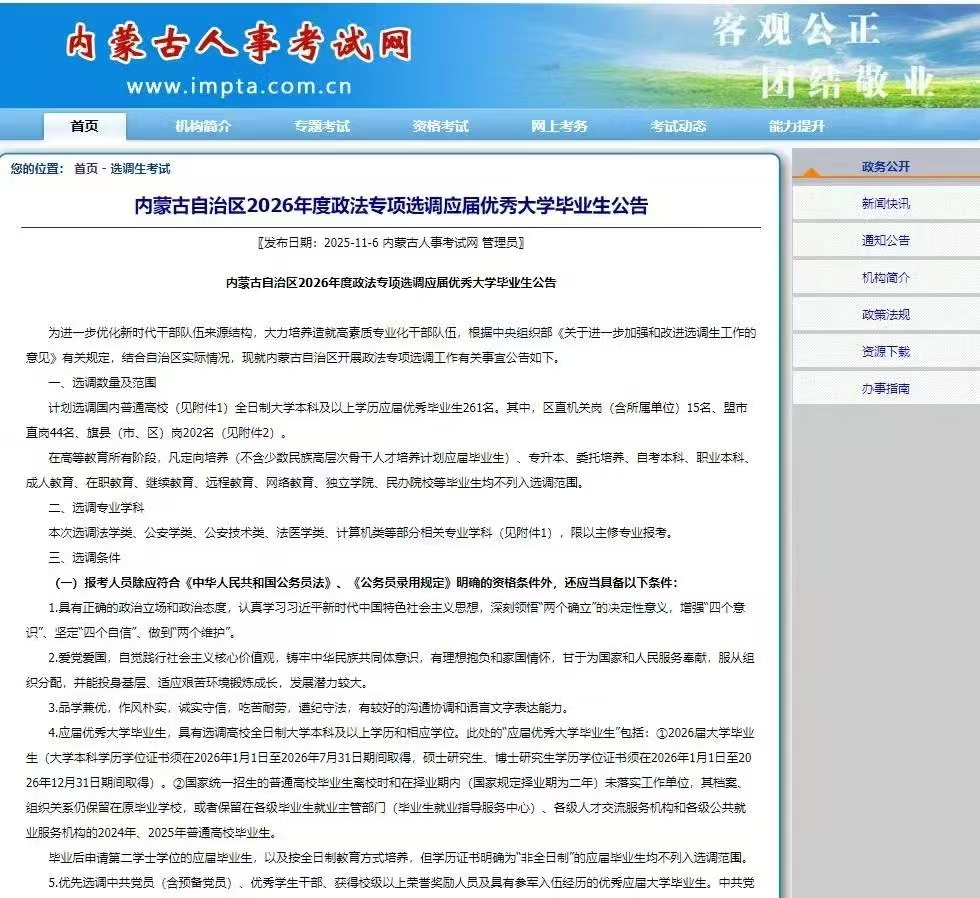
Task: Open the 专题考试 menu
Action: (x=320, y=128)
